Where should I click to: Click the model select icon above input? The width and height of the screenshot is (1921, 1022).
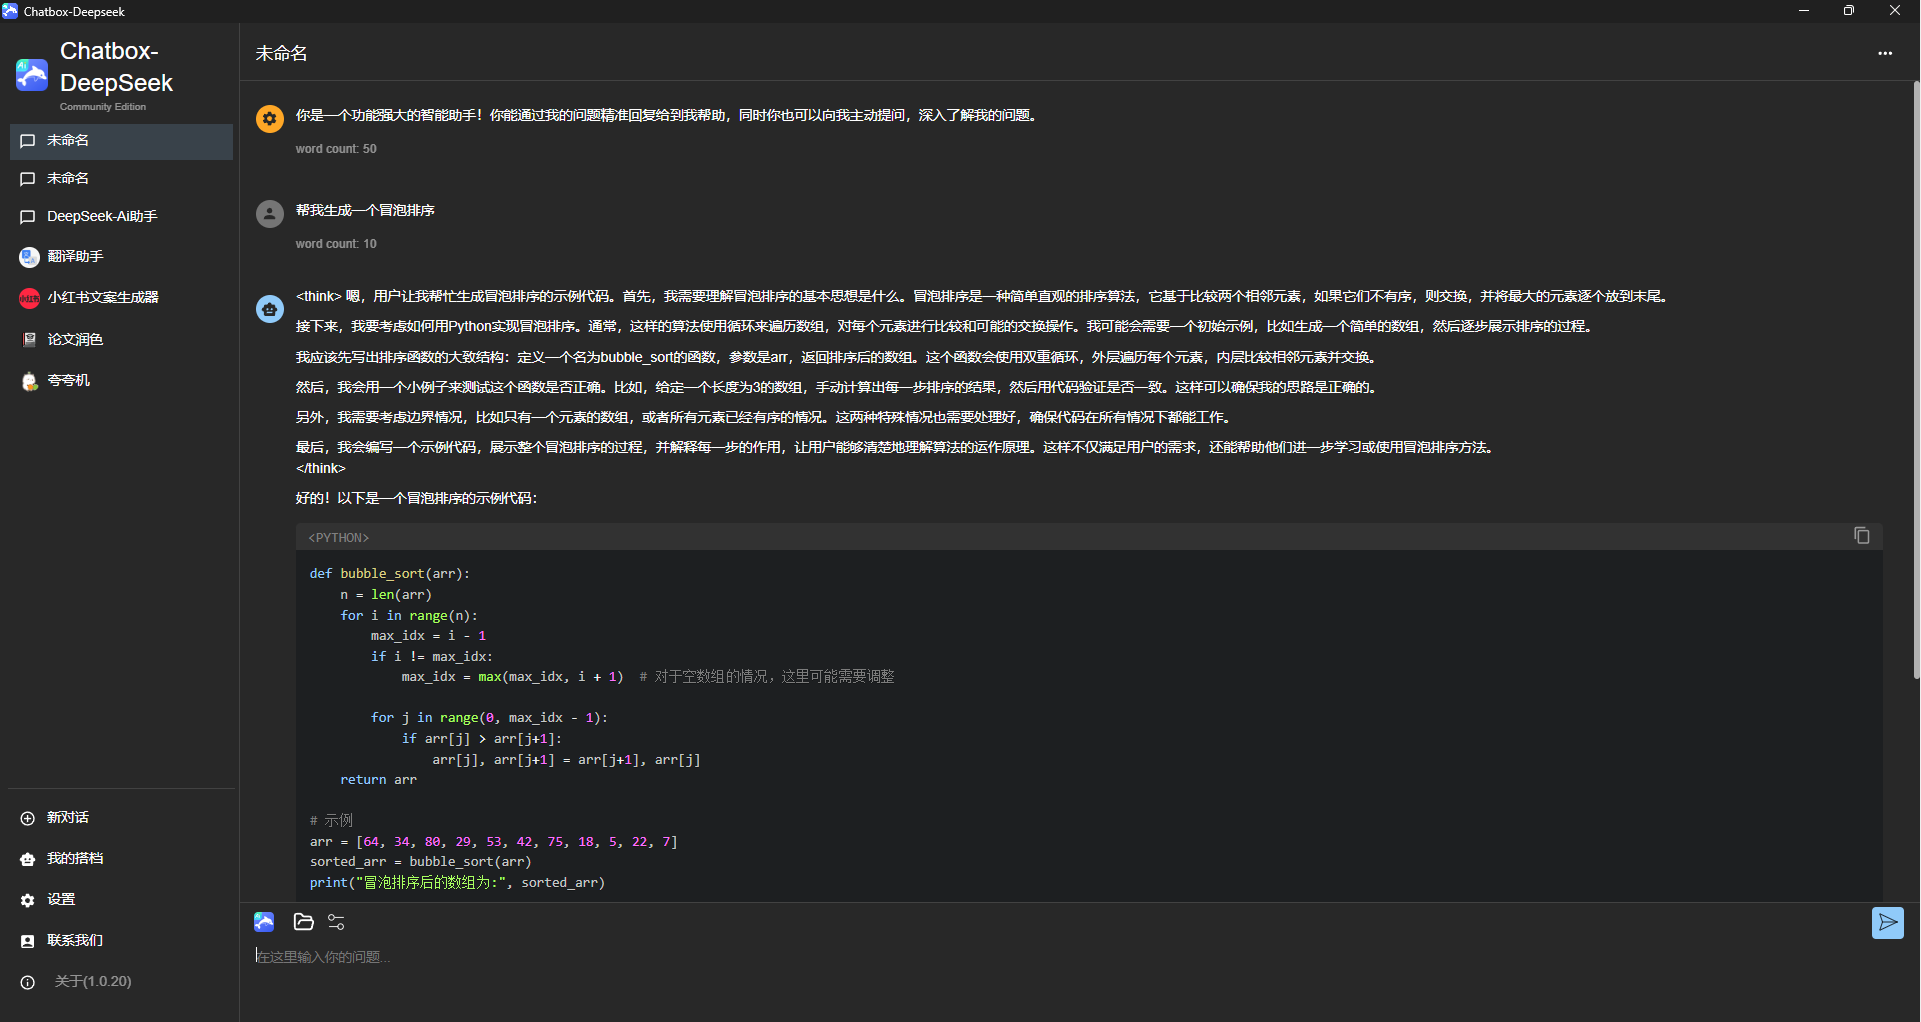[264, 922]
